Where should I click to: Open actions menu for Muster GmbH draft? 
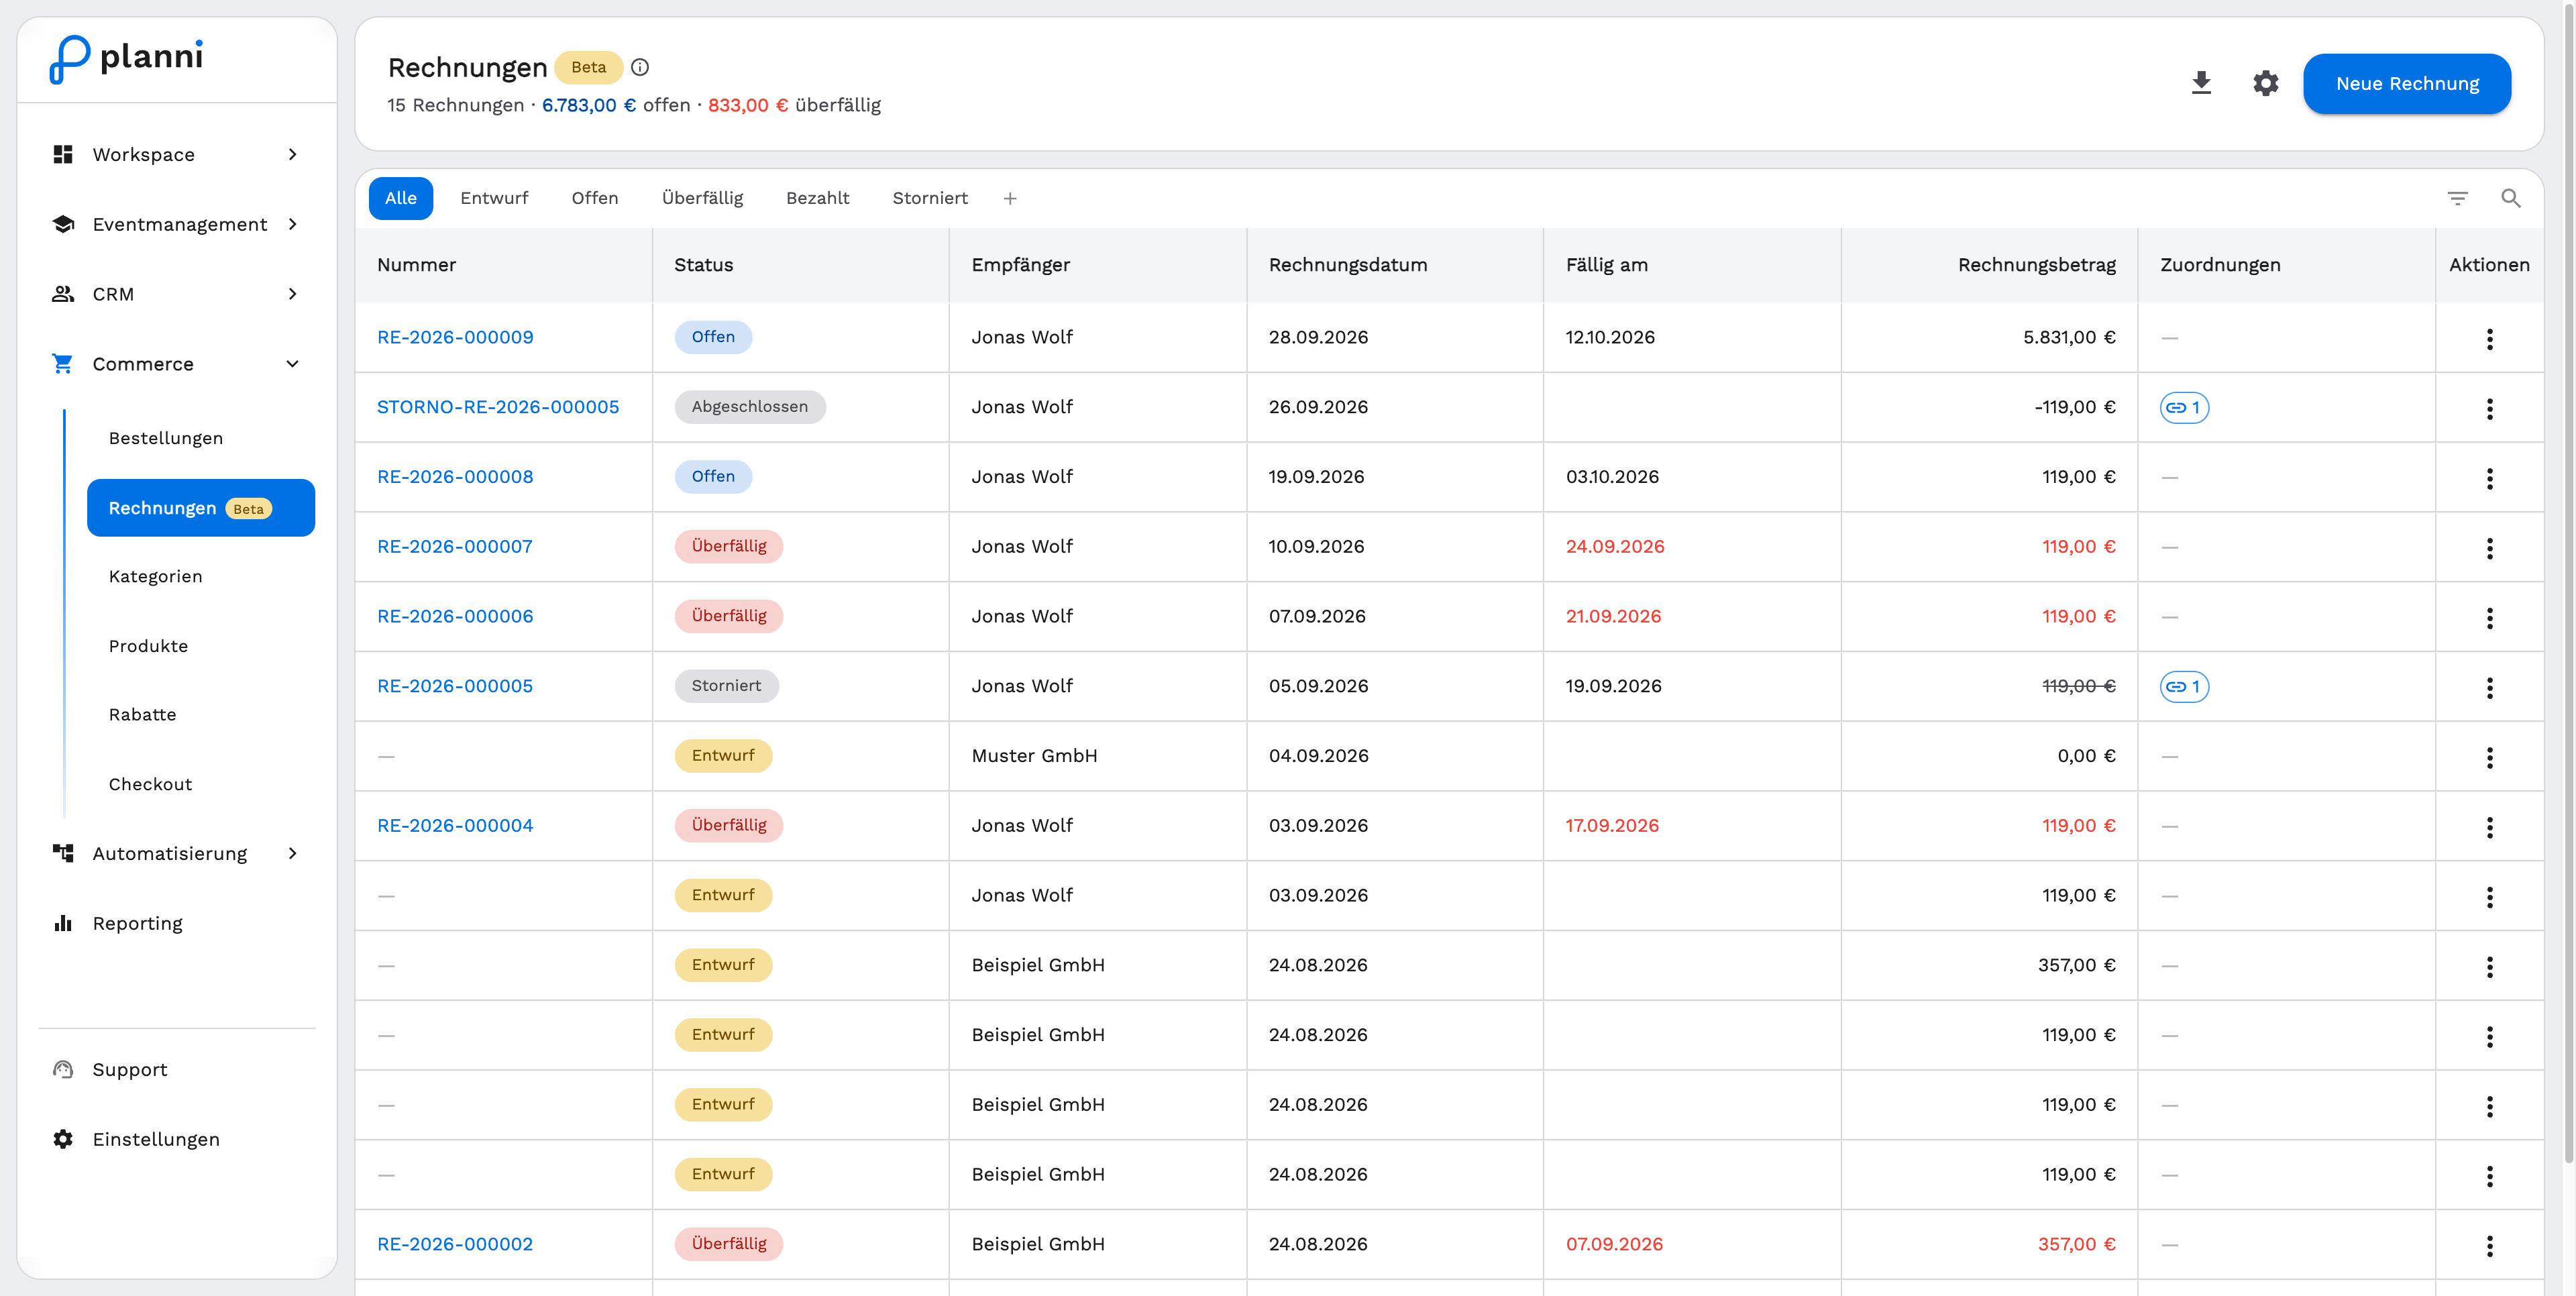click(2489, 757)
